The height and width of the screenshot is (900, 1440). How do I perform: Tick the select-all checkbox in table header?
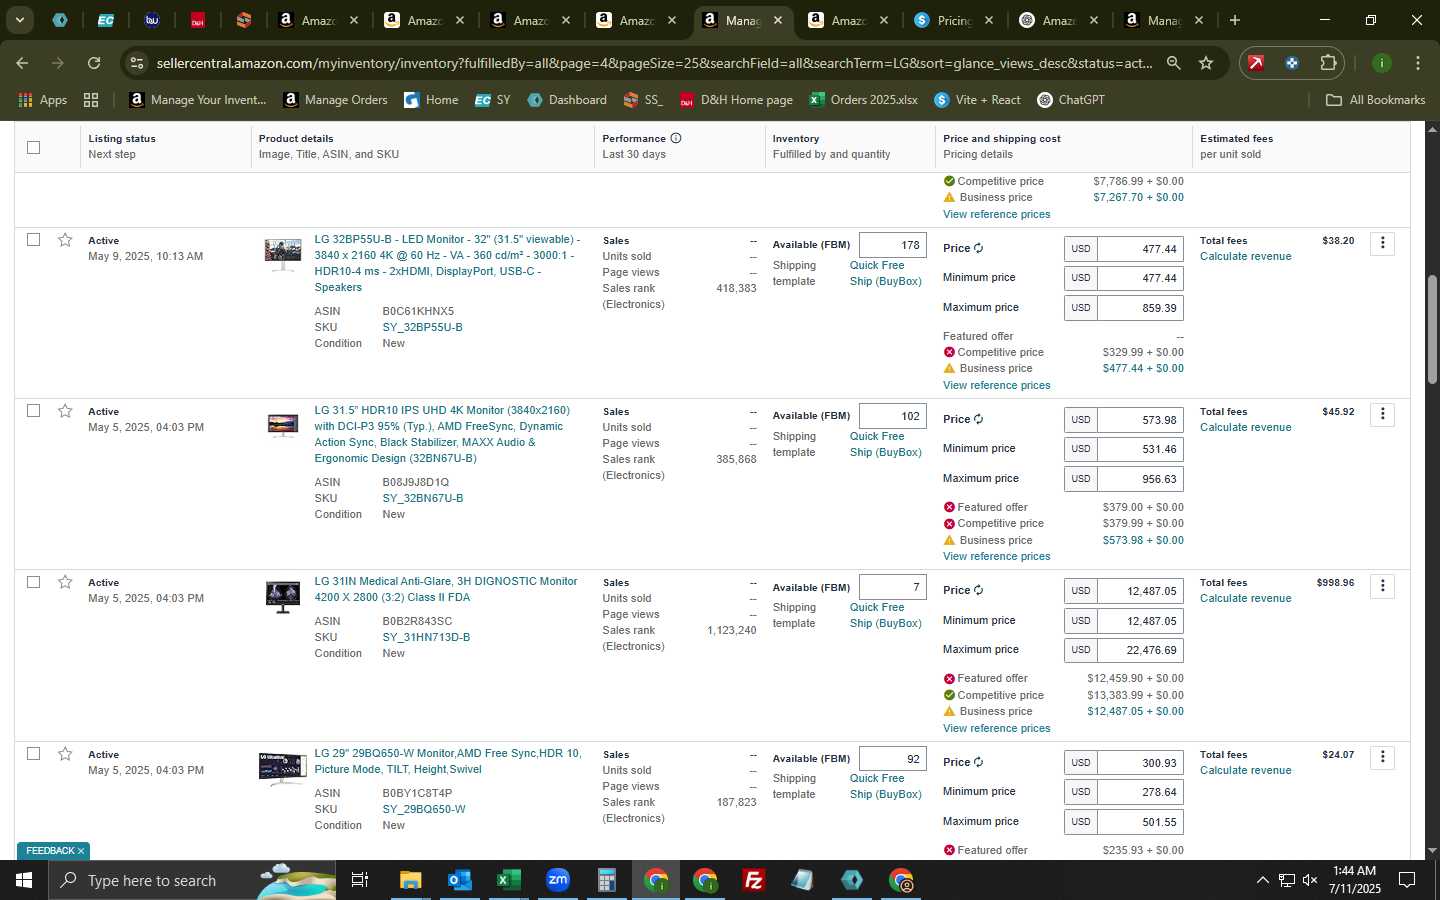click(x=33, y=147)
